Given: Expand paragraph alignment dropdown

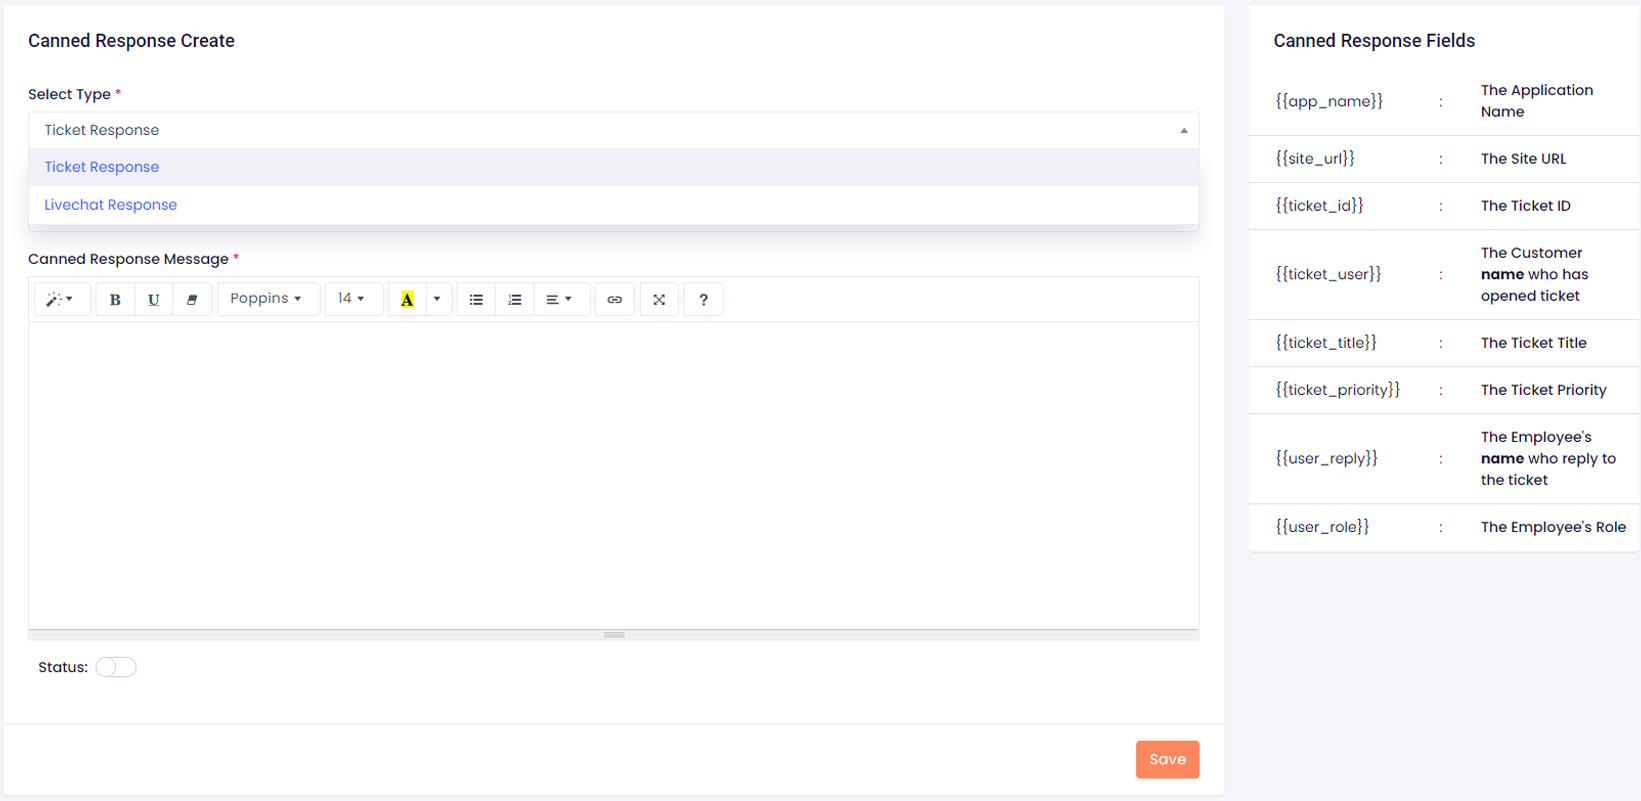Looking at the screenshot, I should point(559,299).
